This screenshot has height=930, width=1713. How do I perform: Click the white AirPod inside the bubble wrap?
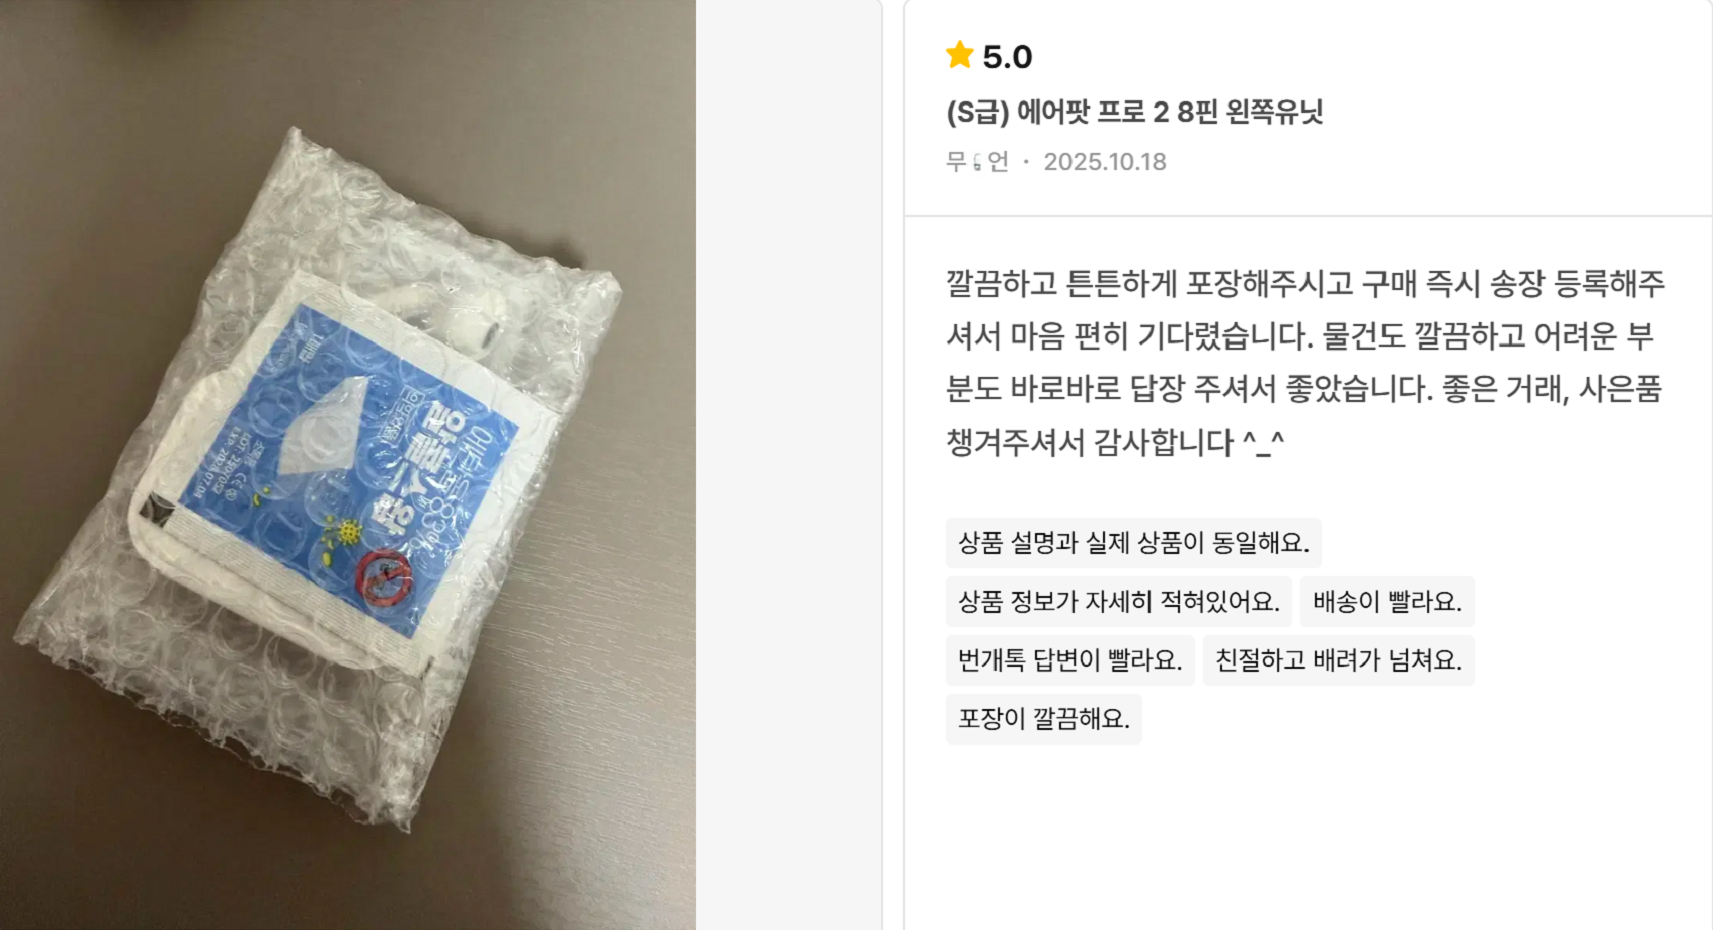click(450, 310)
